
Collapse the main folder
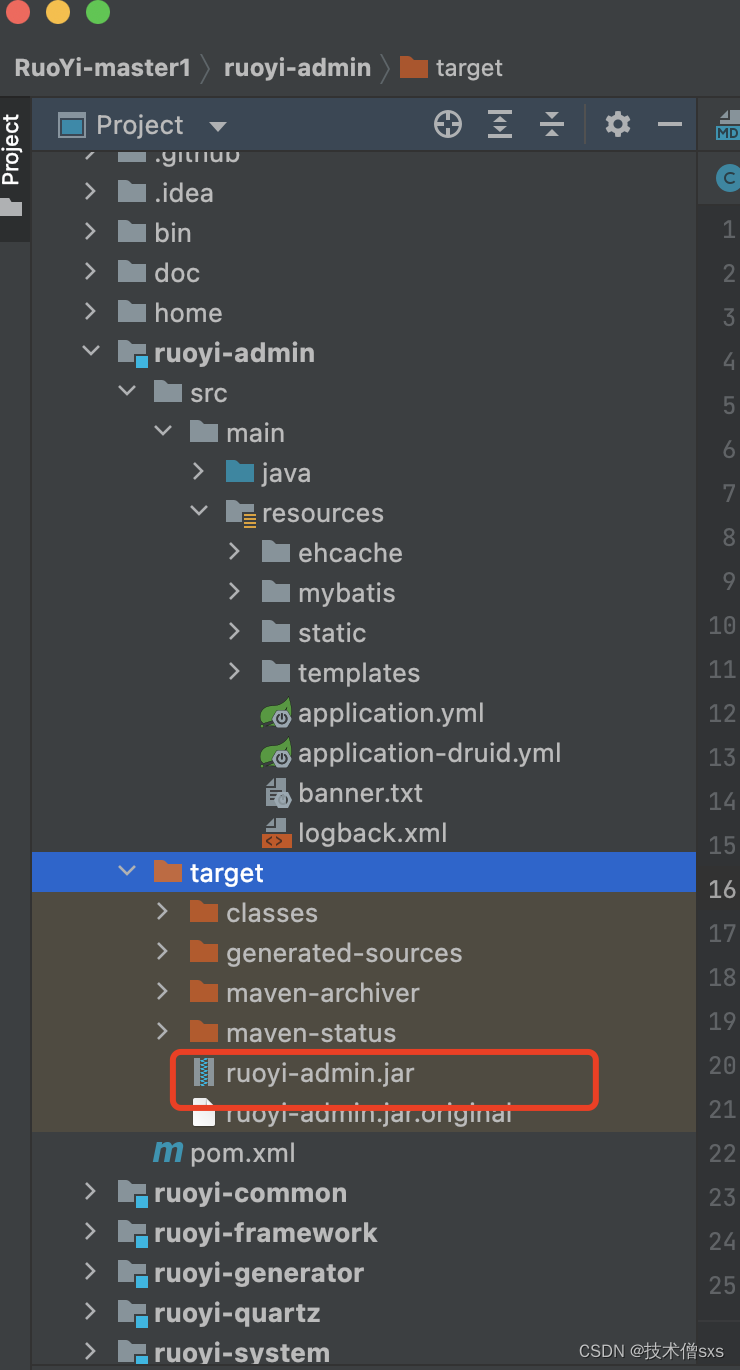[163, 432]
